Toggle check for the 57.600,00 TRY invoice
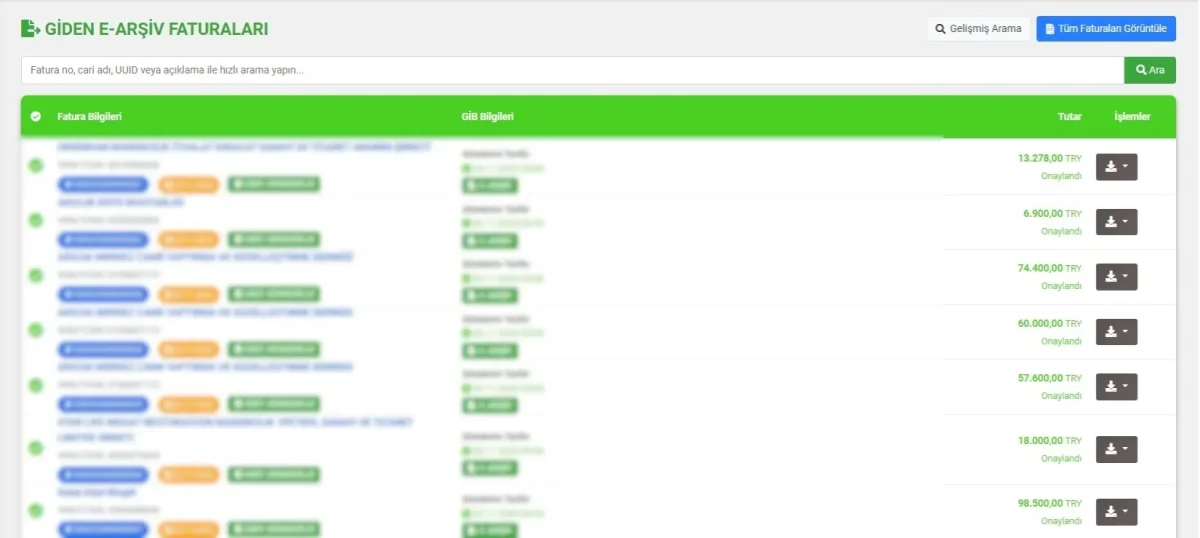This screenshot has width=1200, height=538. (x=36, y=385)
